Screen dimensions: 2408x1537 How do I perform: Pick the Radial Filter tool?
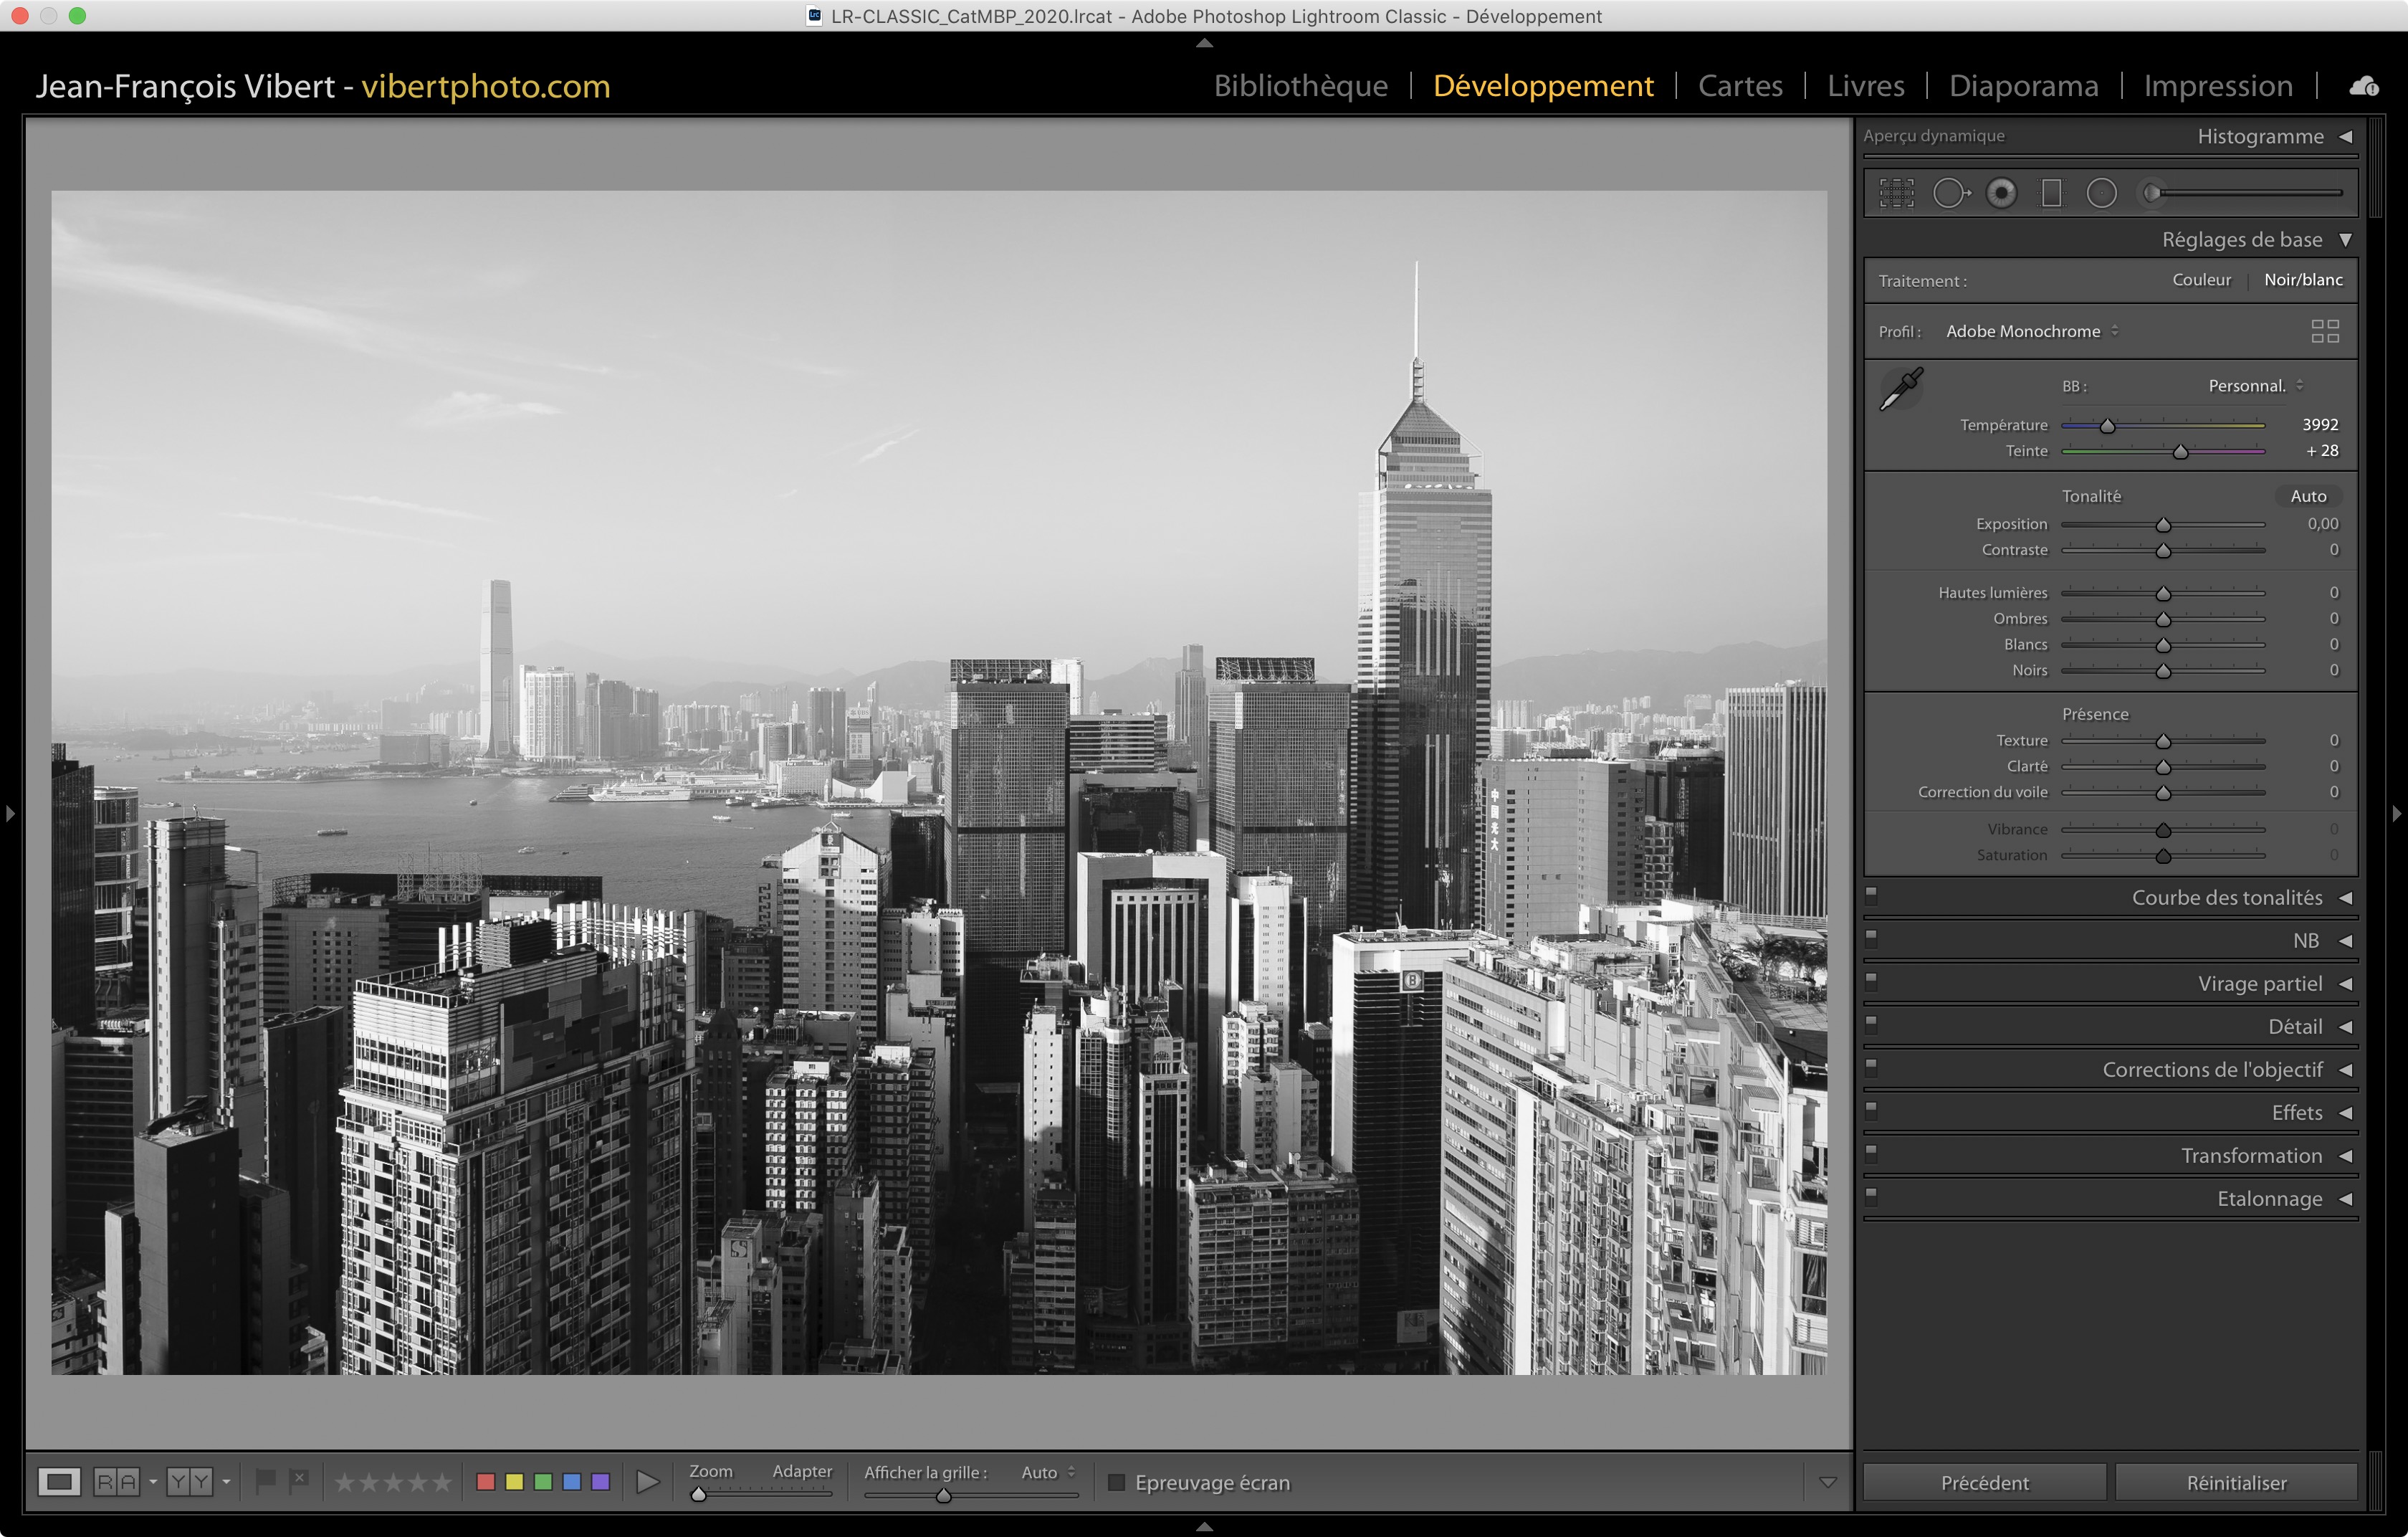tap(2102, 193)
